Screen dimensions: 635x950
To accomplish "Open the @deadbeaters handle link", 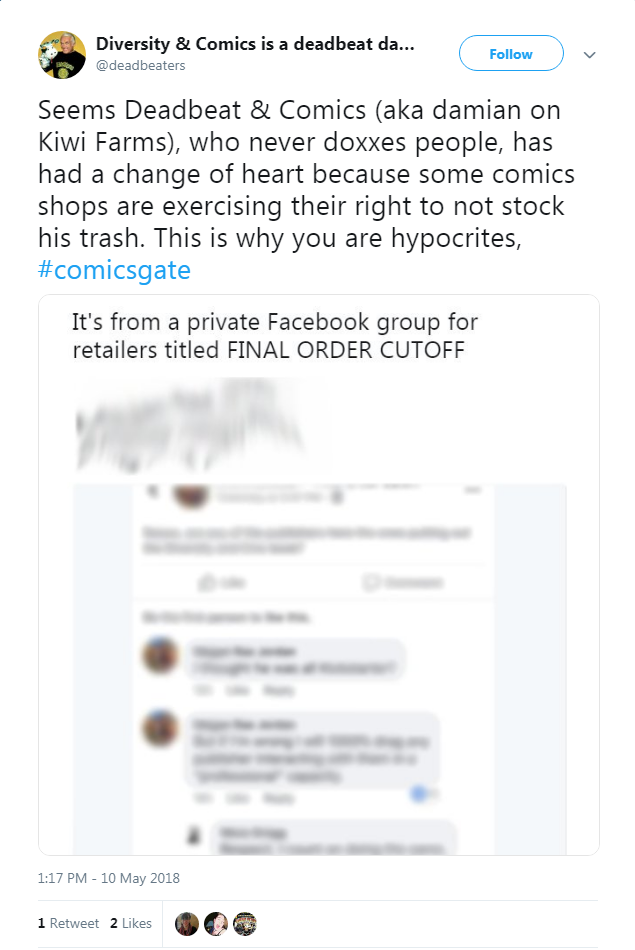I will [x=141, y=65].
